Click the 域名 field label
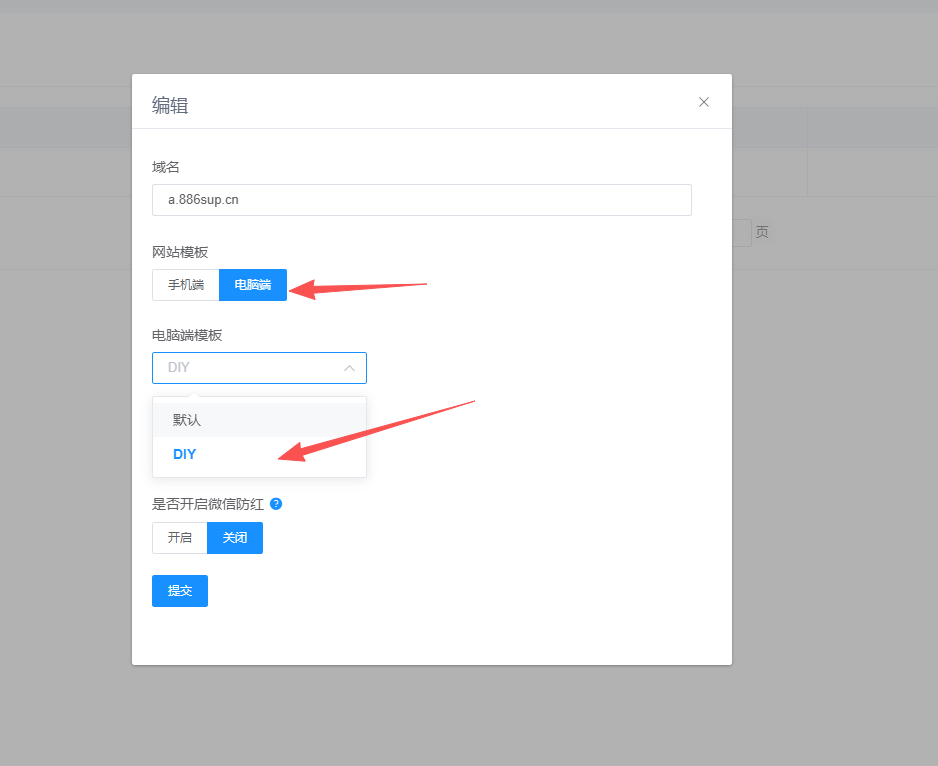938x766 pixels. (166, 167)
